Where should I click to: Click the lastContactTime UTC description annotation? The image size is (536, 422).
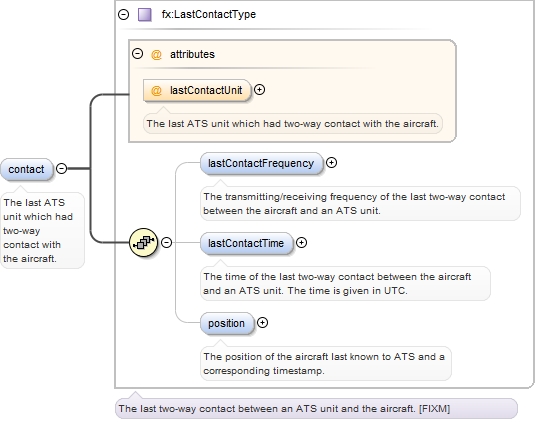[345, 284]
